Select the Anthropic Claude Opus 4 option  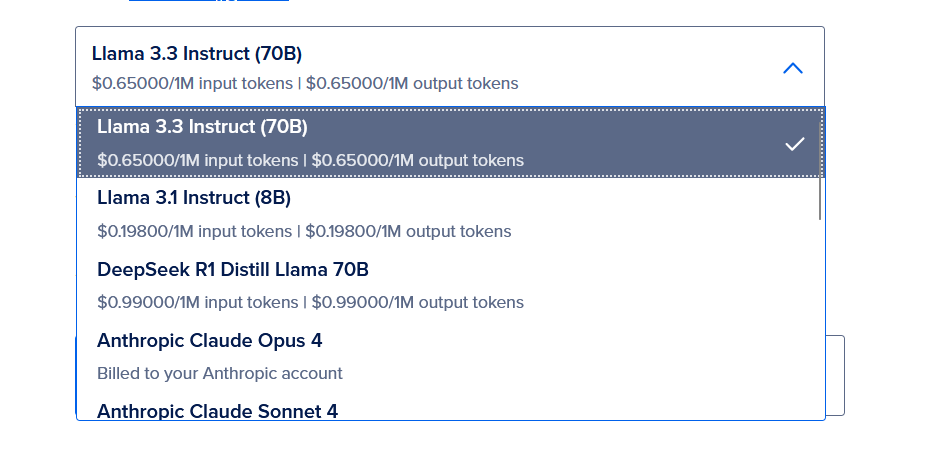pos(209,340)
